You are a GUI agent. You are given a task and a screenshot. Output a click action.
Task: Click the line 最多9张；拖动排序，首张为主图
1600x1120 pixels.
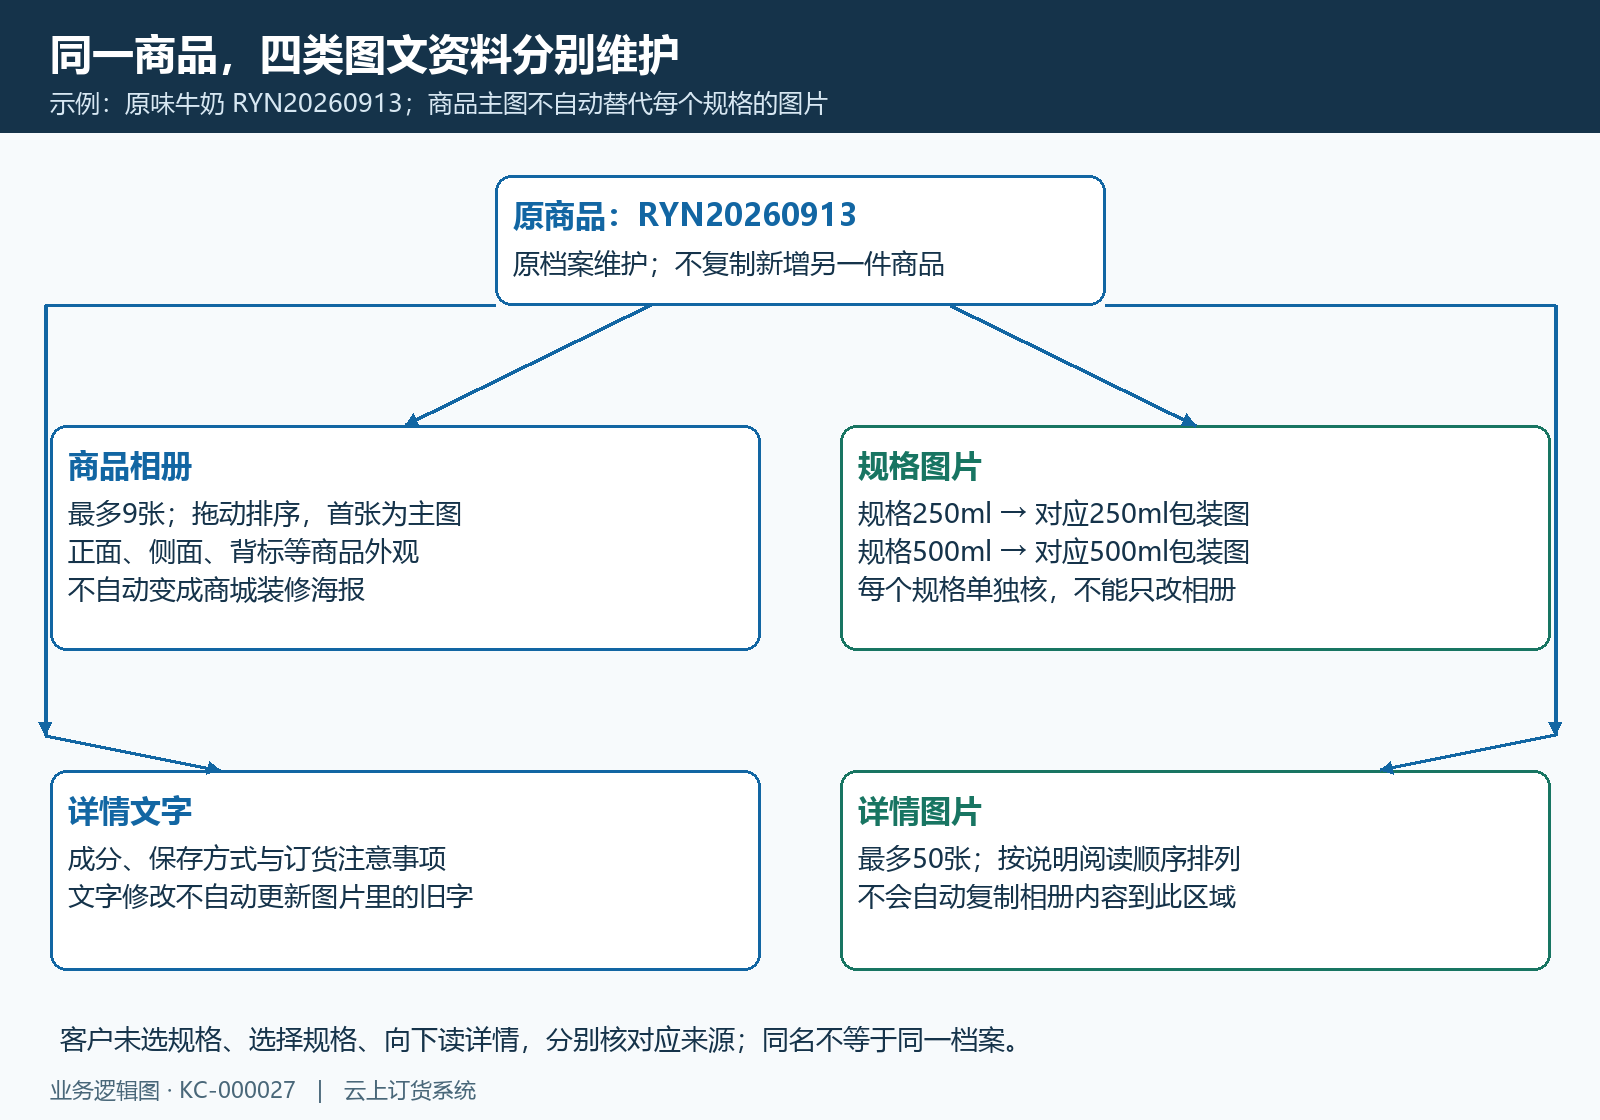(x=265, y=514)
